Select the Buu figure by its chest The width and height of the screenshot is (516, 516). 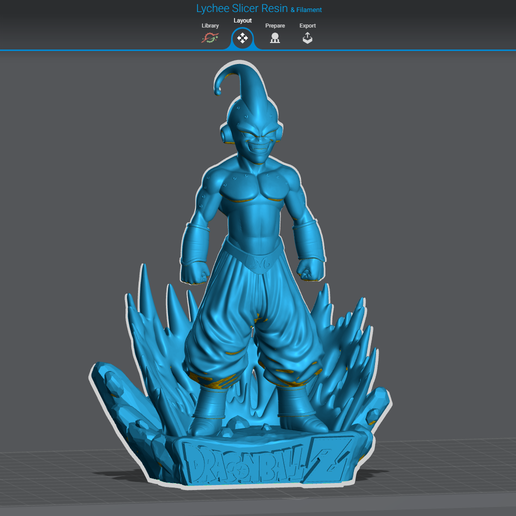[255, 187]
